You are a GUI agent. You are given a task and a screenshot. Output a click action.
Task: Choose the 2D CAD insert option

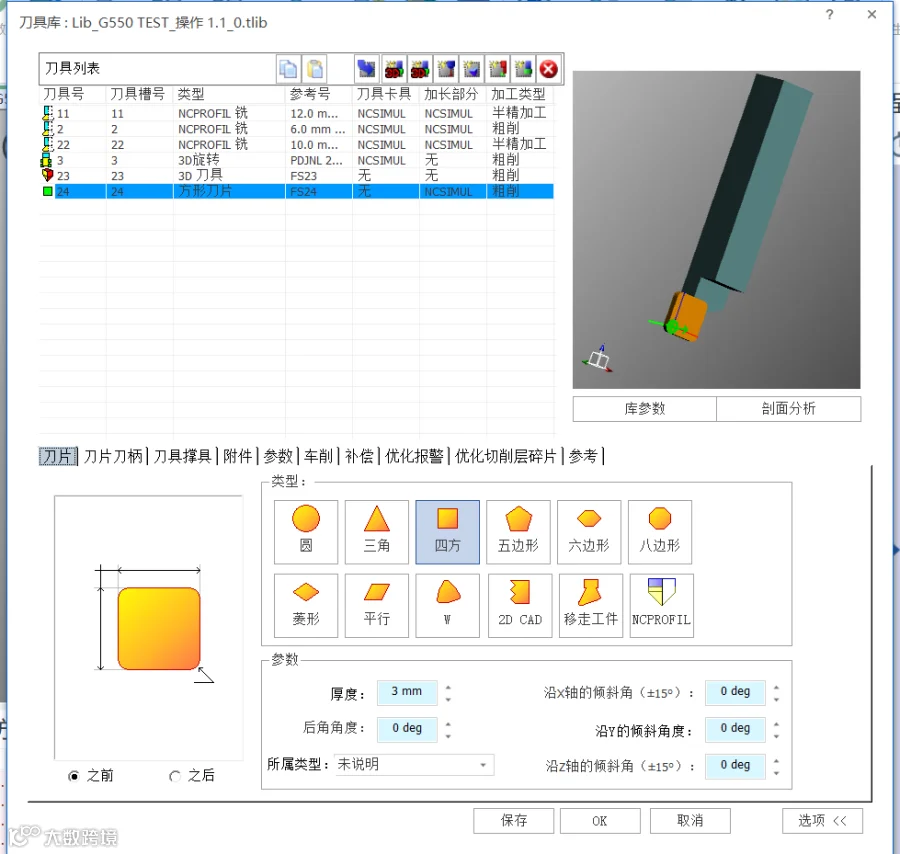tap(519, 605)
